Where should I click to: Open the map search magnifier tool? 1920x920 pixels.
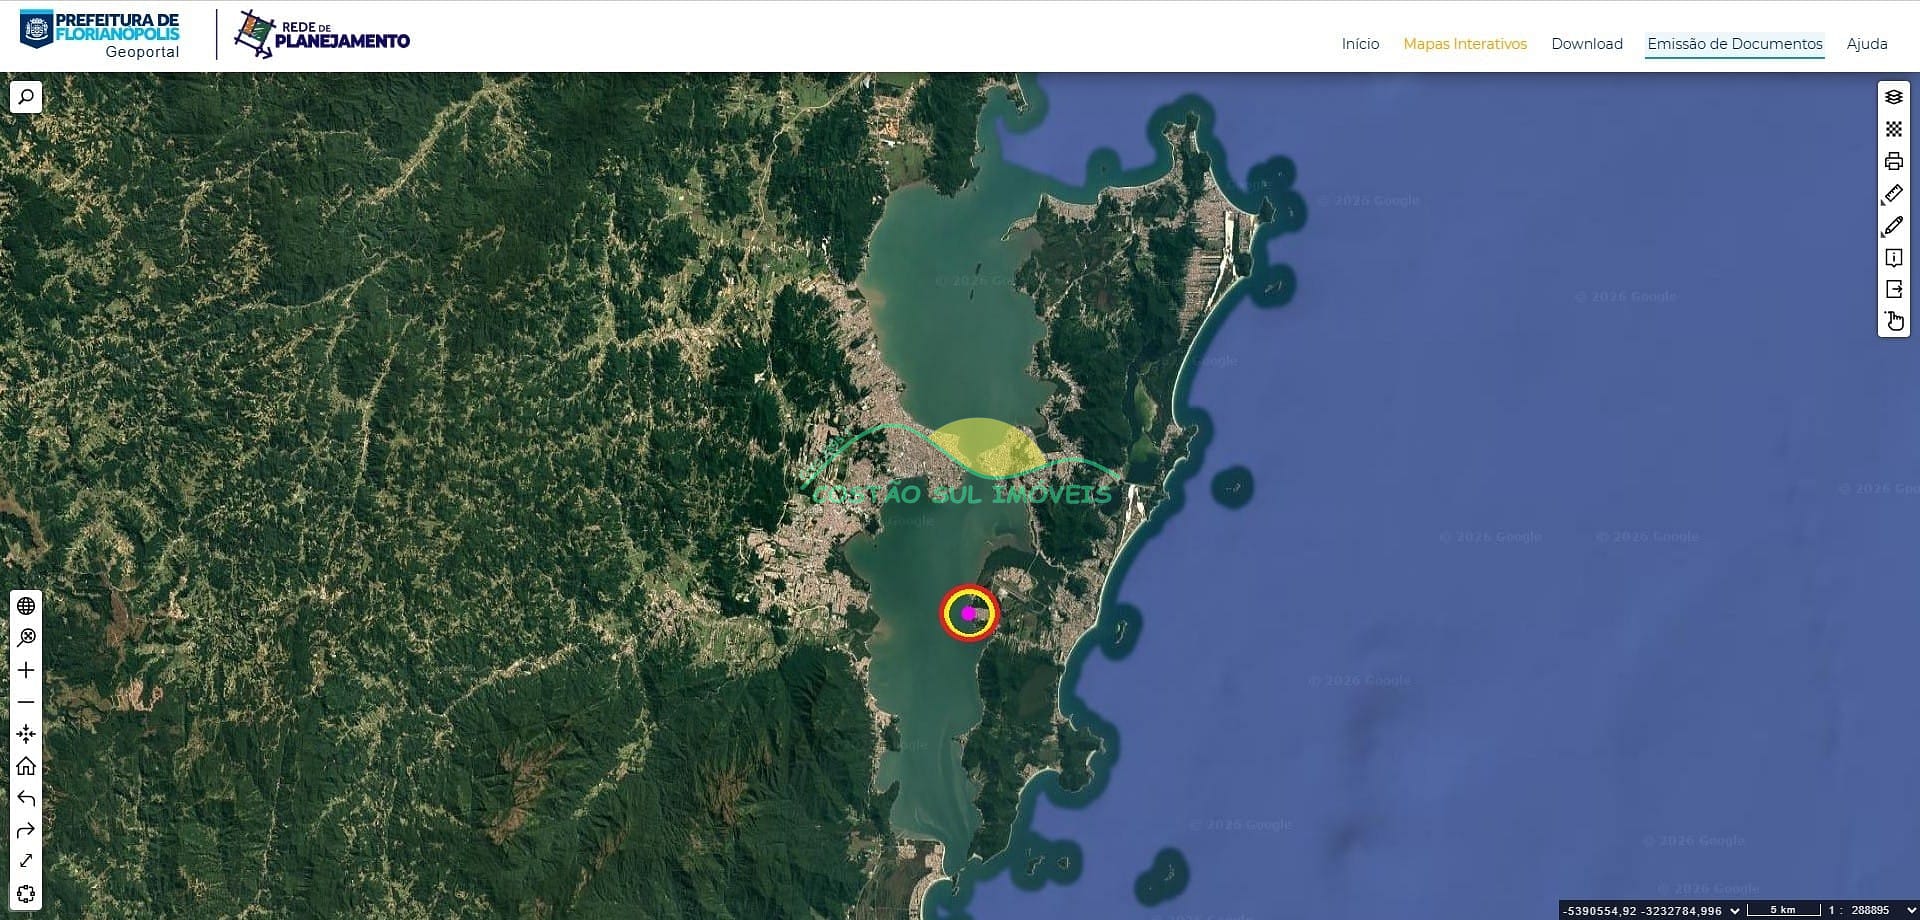[26, 97]
